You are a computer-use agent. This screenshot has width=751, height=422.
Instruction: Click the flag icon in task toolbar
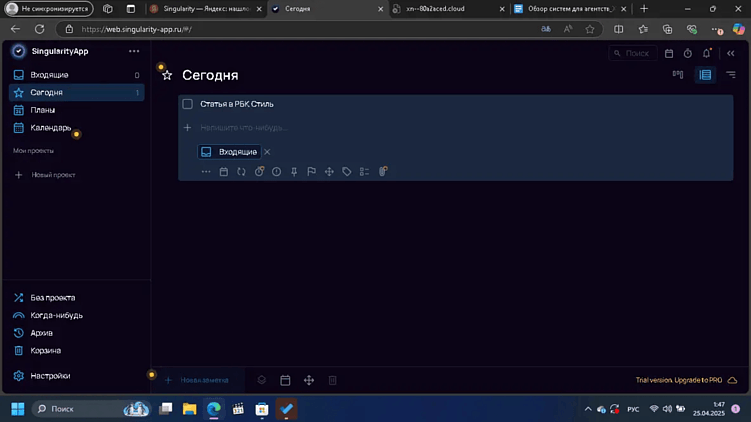(x=311, y=172)
